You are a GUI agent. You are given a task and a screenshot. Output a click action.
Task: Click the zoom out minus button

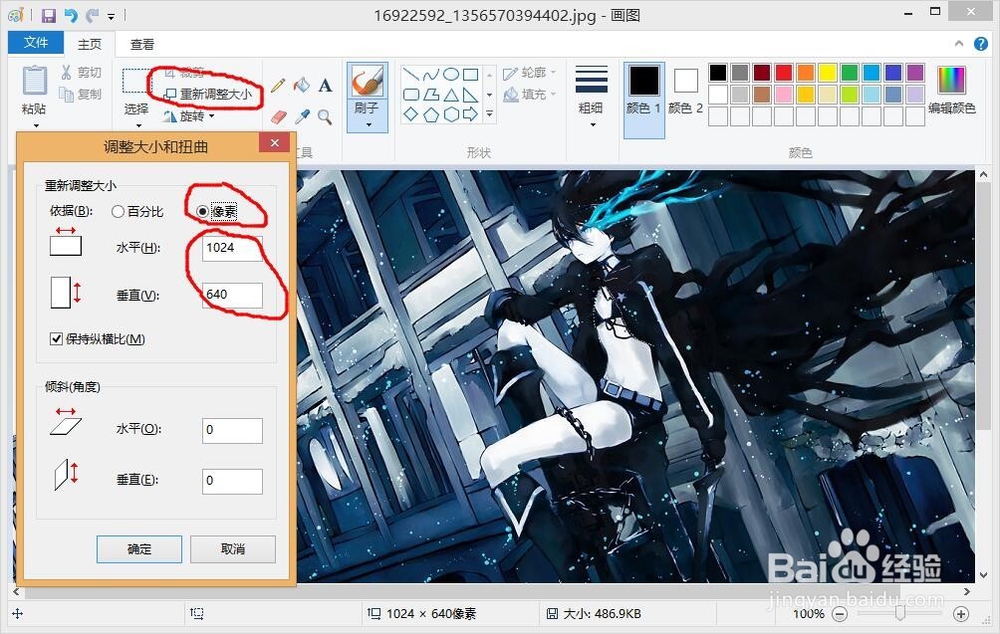tap(840, 614)
